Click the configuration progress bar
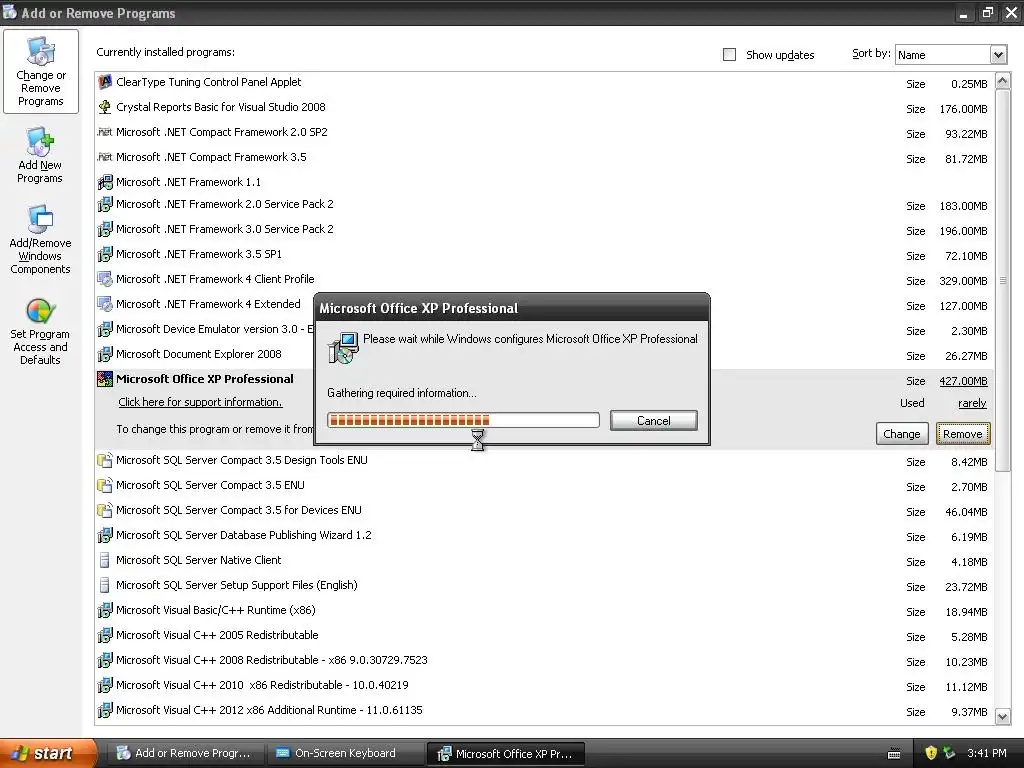This screenshot has width=1024, height=768. point(463,420)
